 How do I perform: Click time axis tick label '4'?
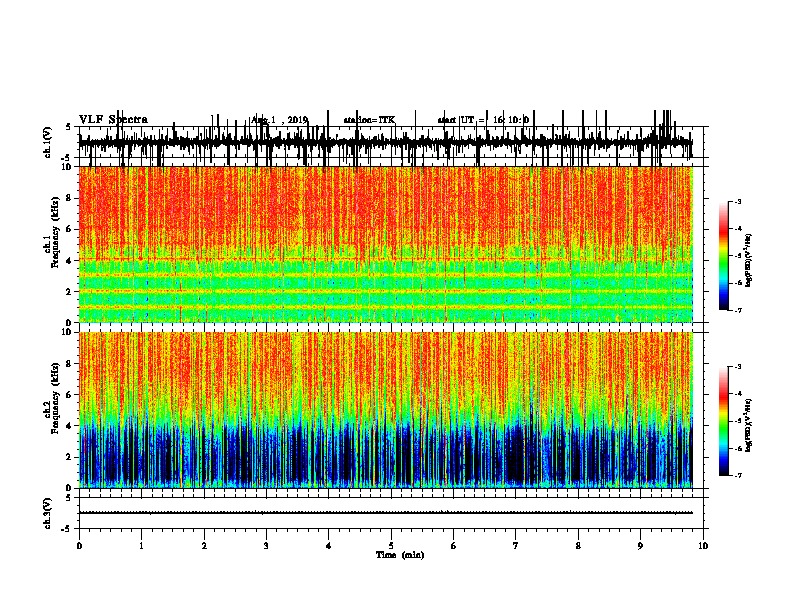329,546
